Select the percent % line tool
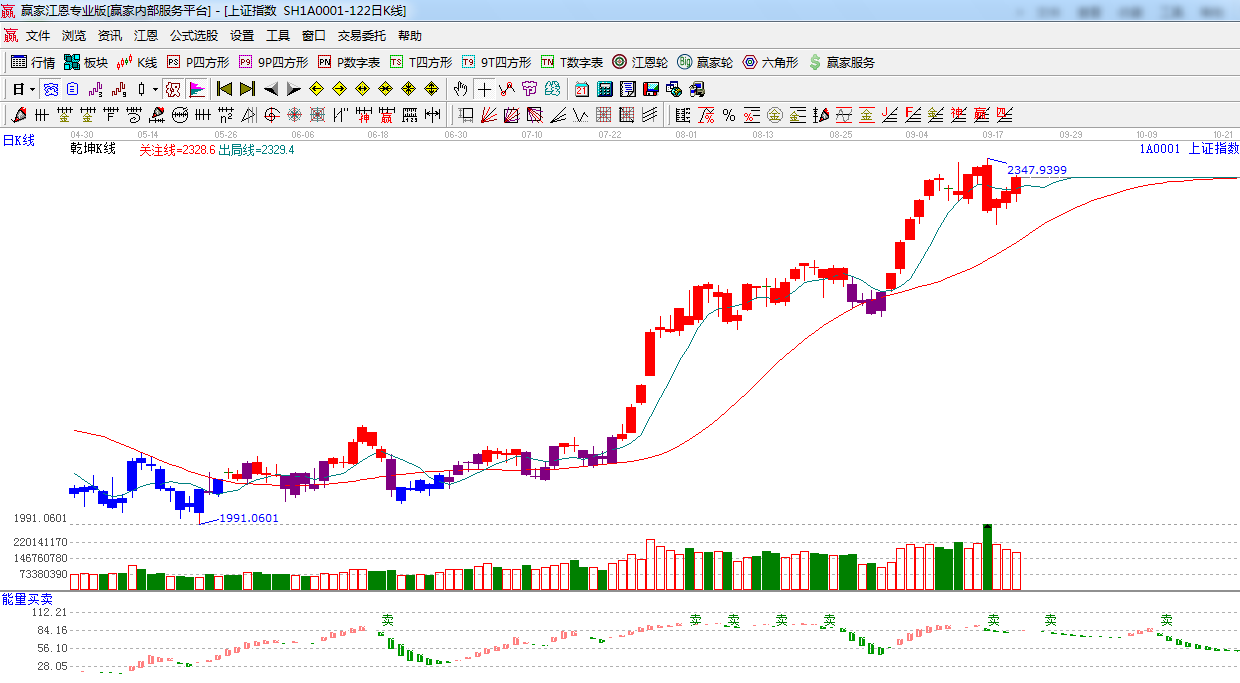 tap(728, 115)
